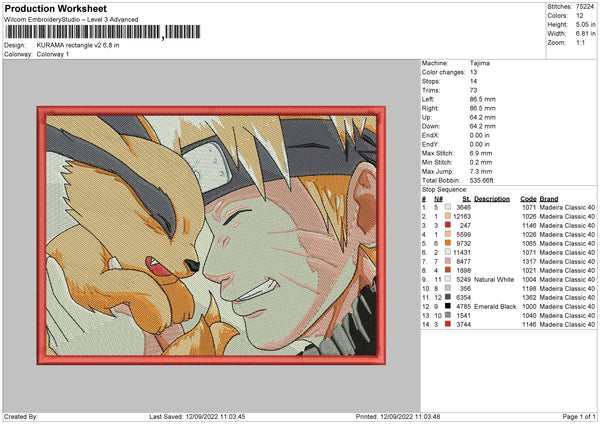Click the 'Page 1 of 1' indicator

(579, 416)
